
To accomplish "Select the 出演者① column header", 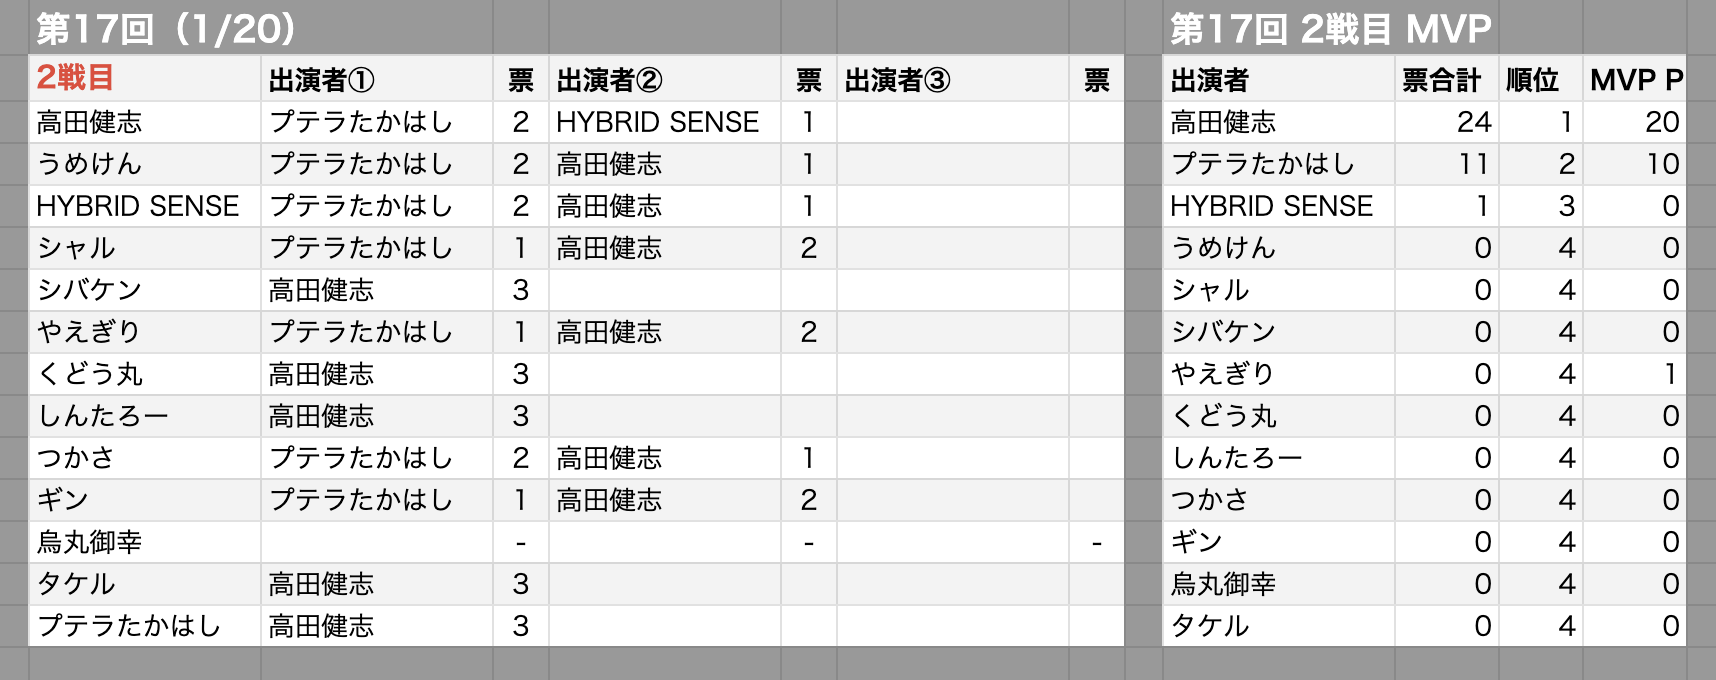I will pos(322,80).
